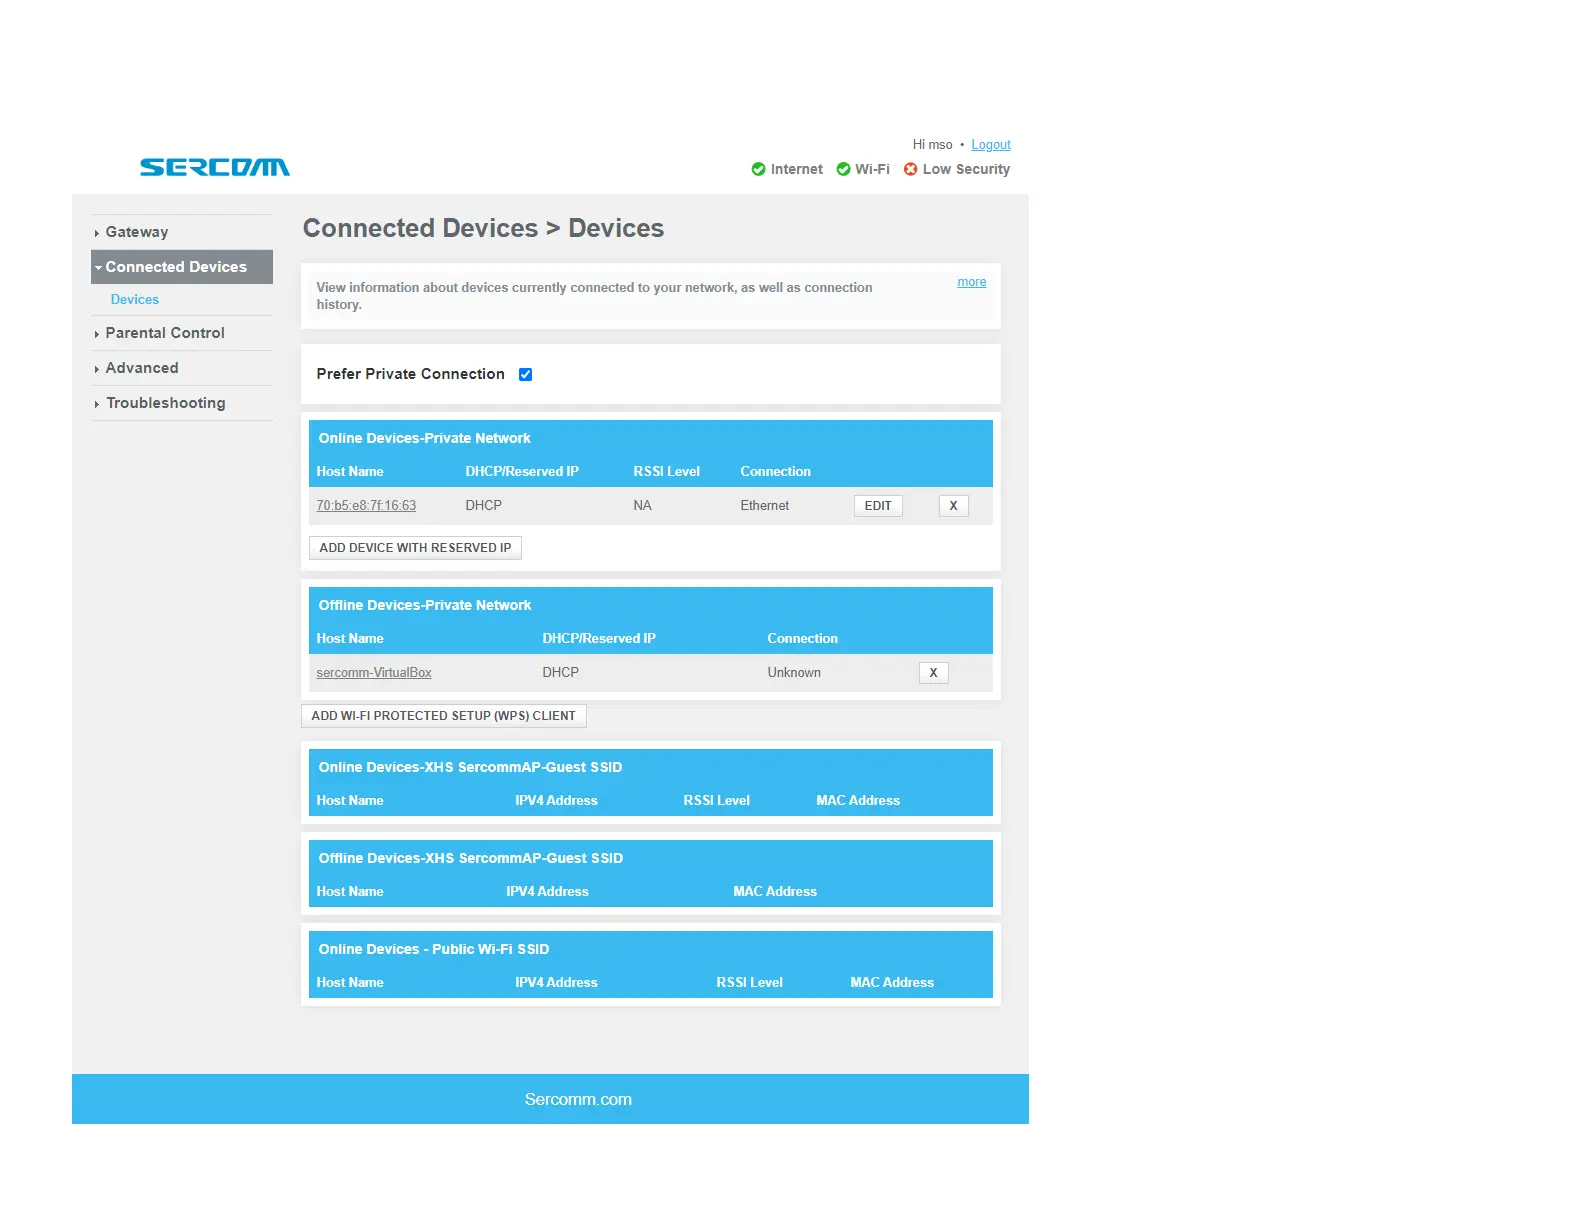Screen dimensions: 1584x1224
Task: Click EDIT for the Ethernet device
Action: 878,506
